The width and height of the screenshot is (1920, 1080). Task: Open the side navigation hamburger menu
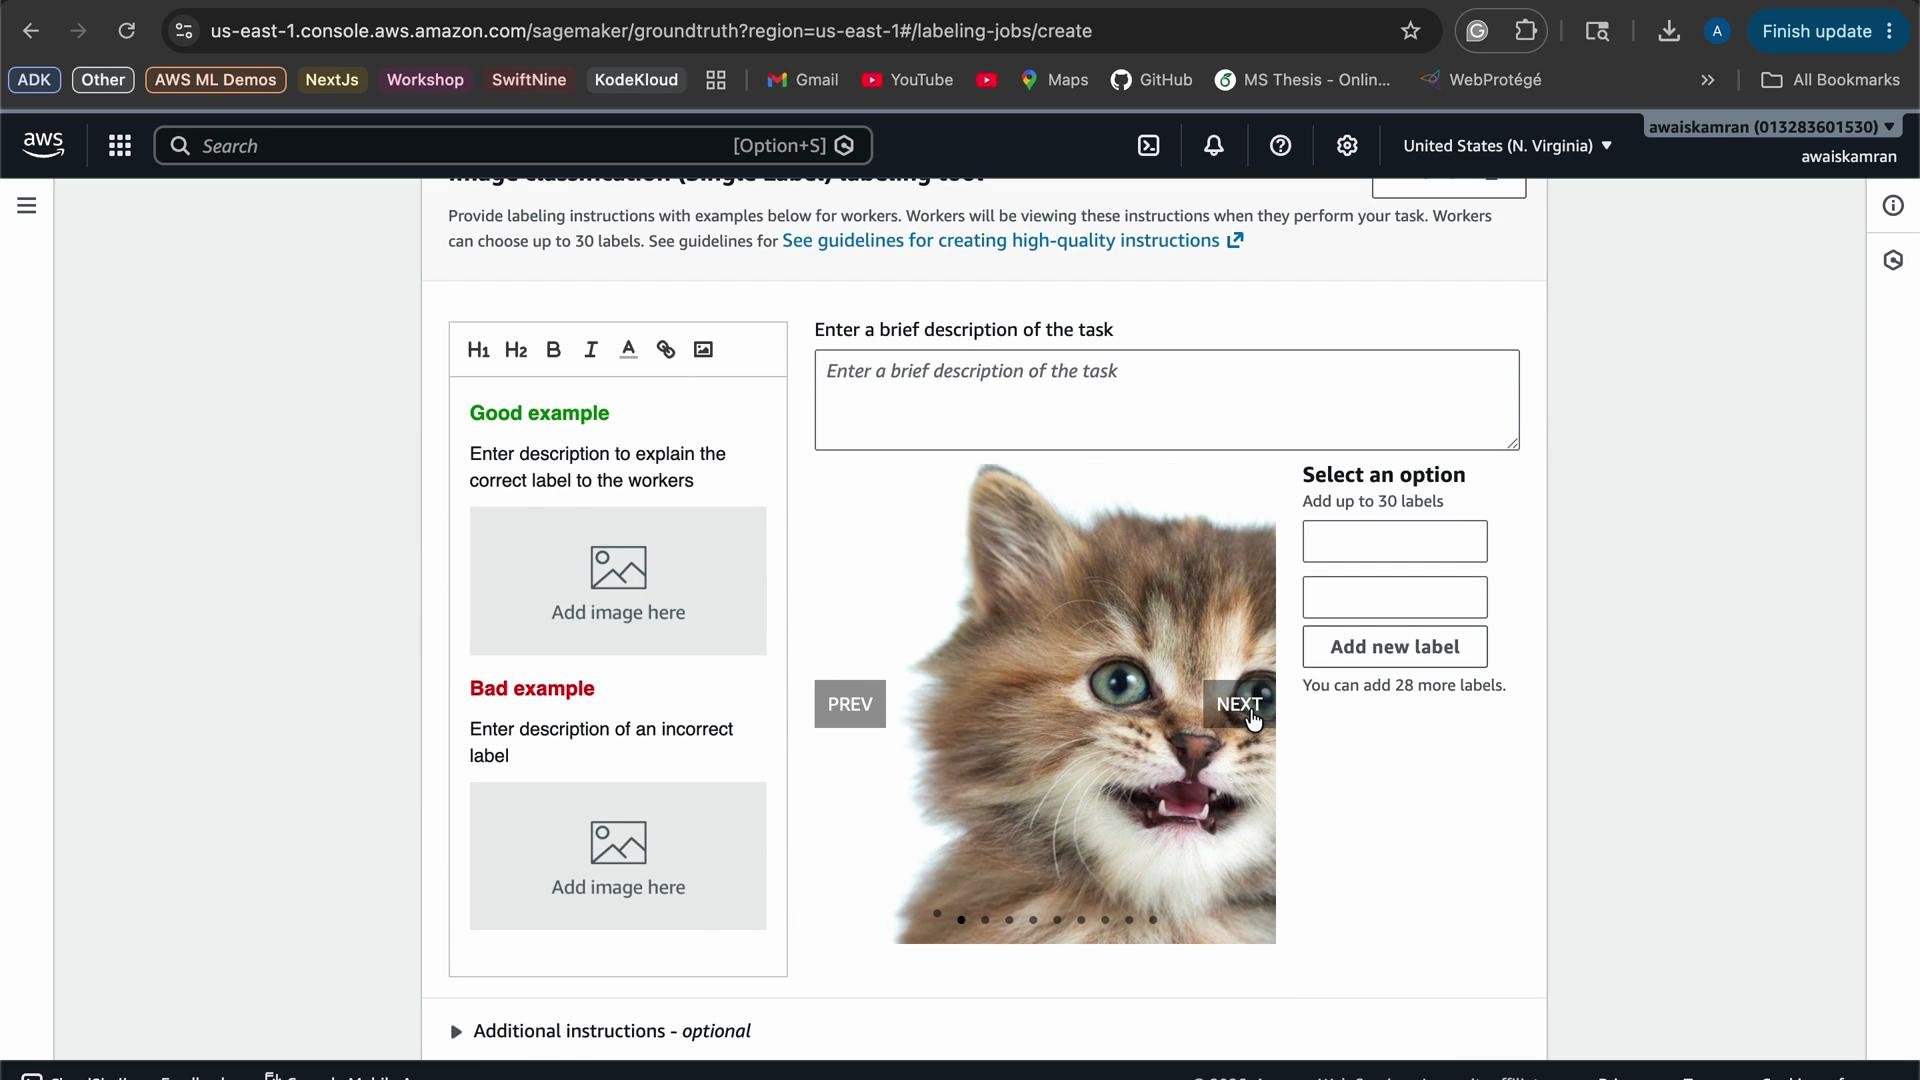pos(27,206)
